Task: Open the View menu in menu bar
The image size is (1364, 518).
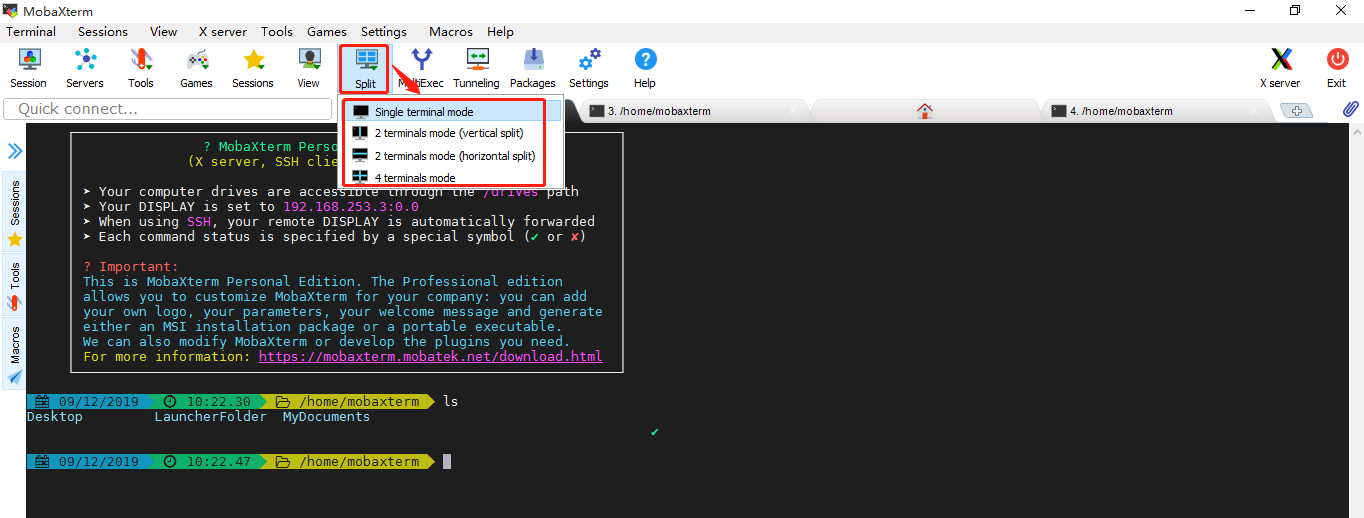Action: point(163,31)
